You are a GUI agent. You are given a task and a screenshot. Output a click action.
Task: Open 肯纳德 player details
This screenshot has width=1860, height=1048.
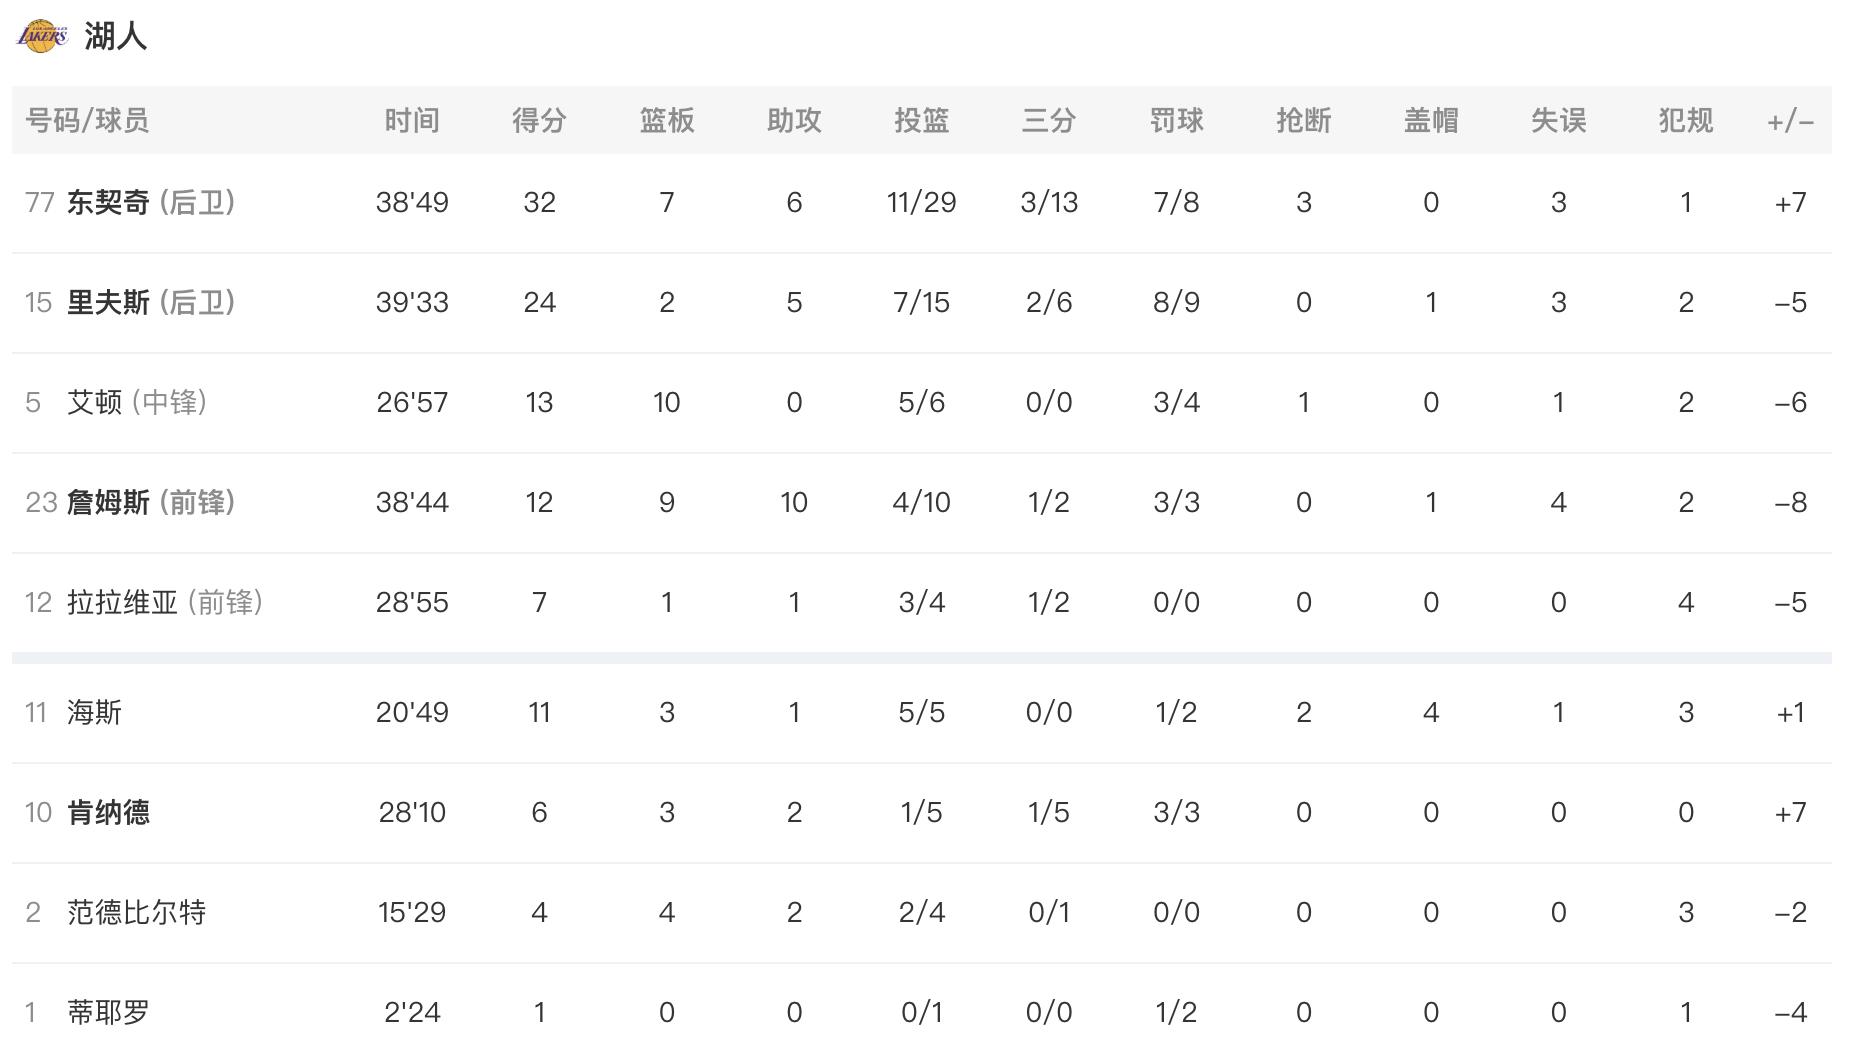(108, 812)
